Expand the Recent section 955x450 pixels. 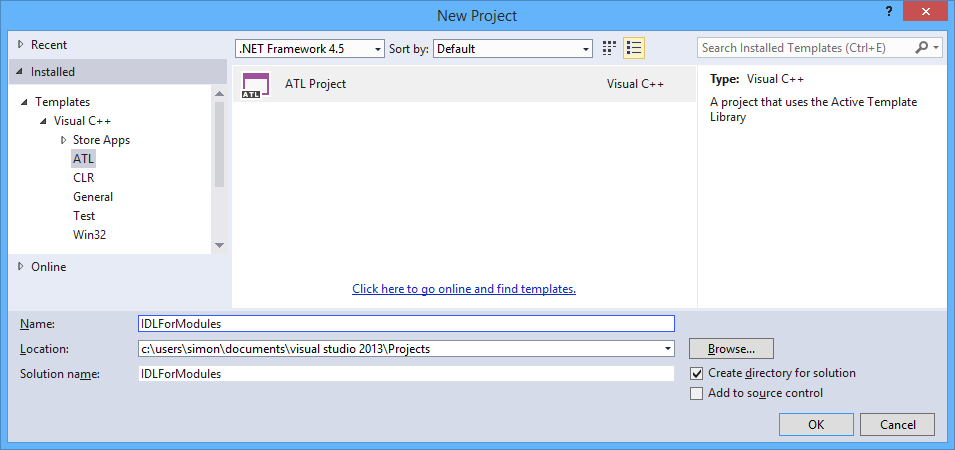(x=21, y=44)
